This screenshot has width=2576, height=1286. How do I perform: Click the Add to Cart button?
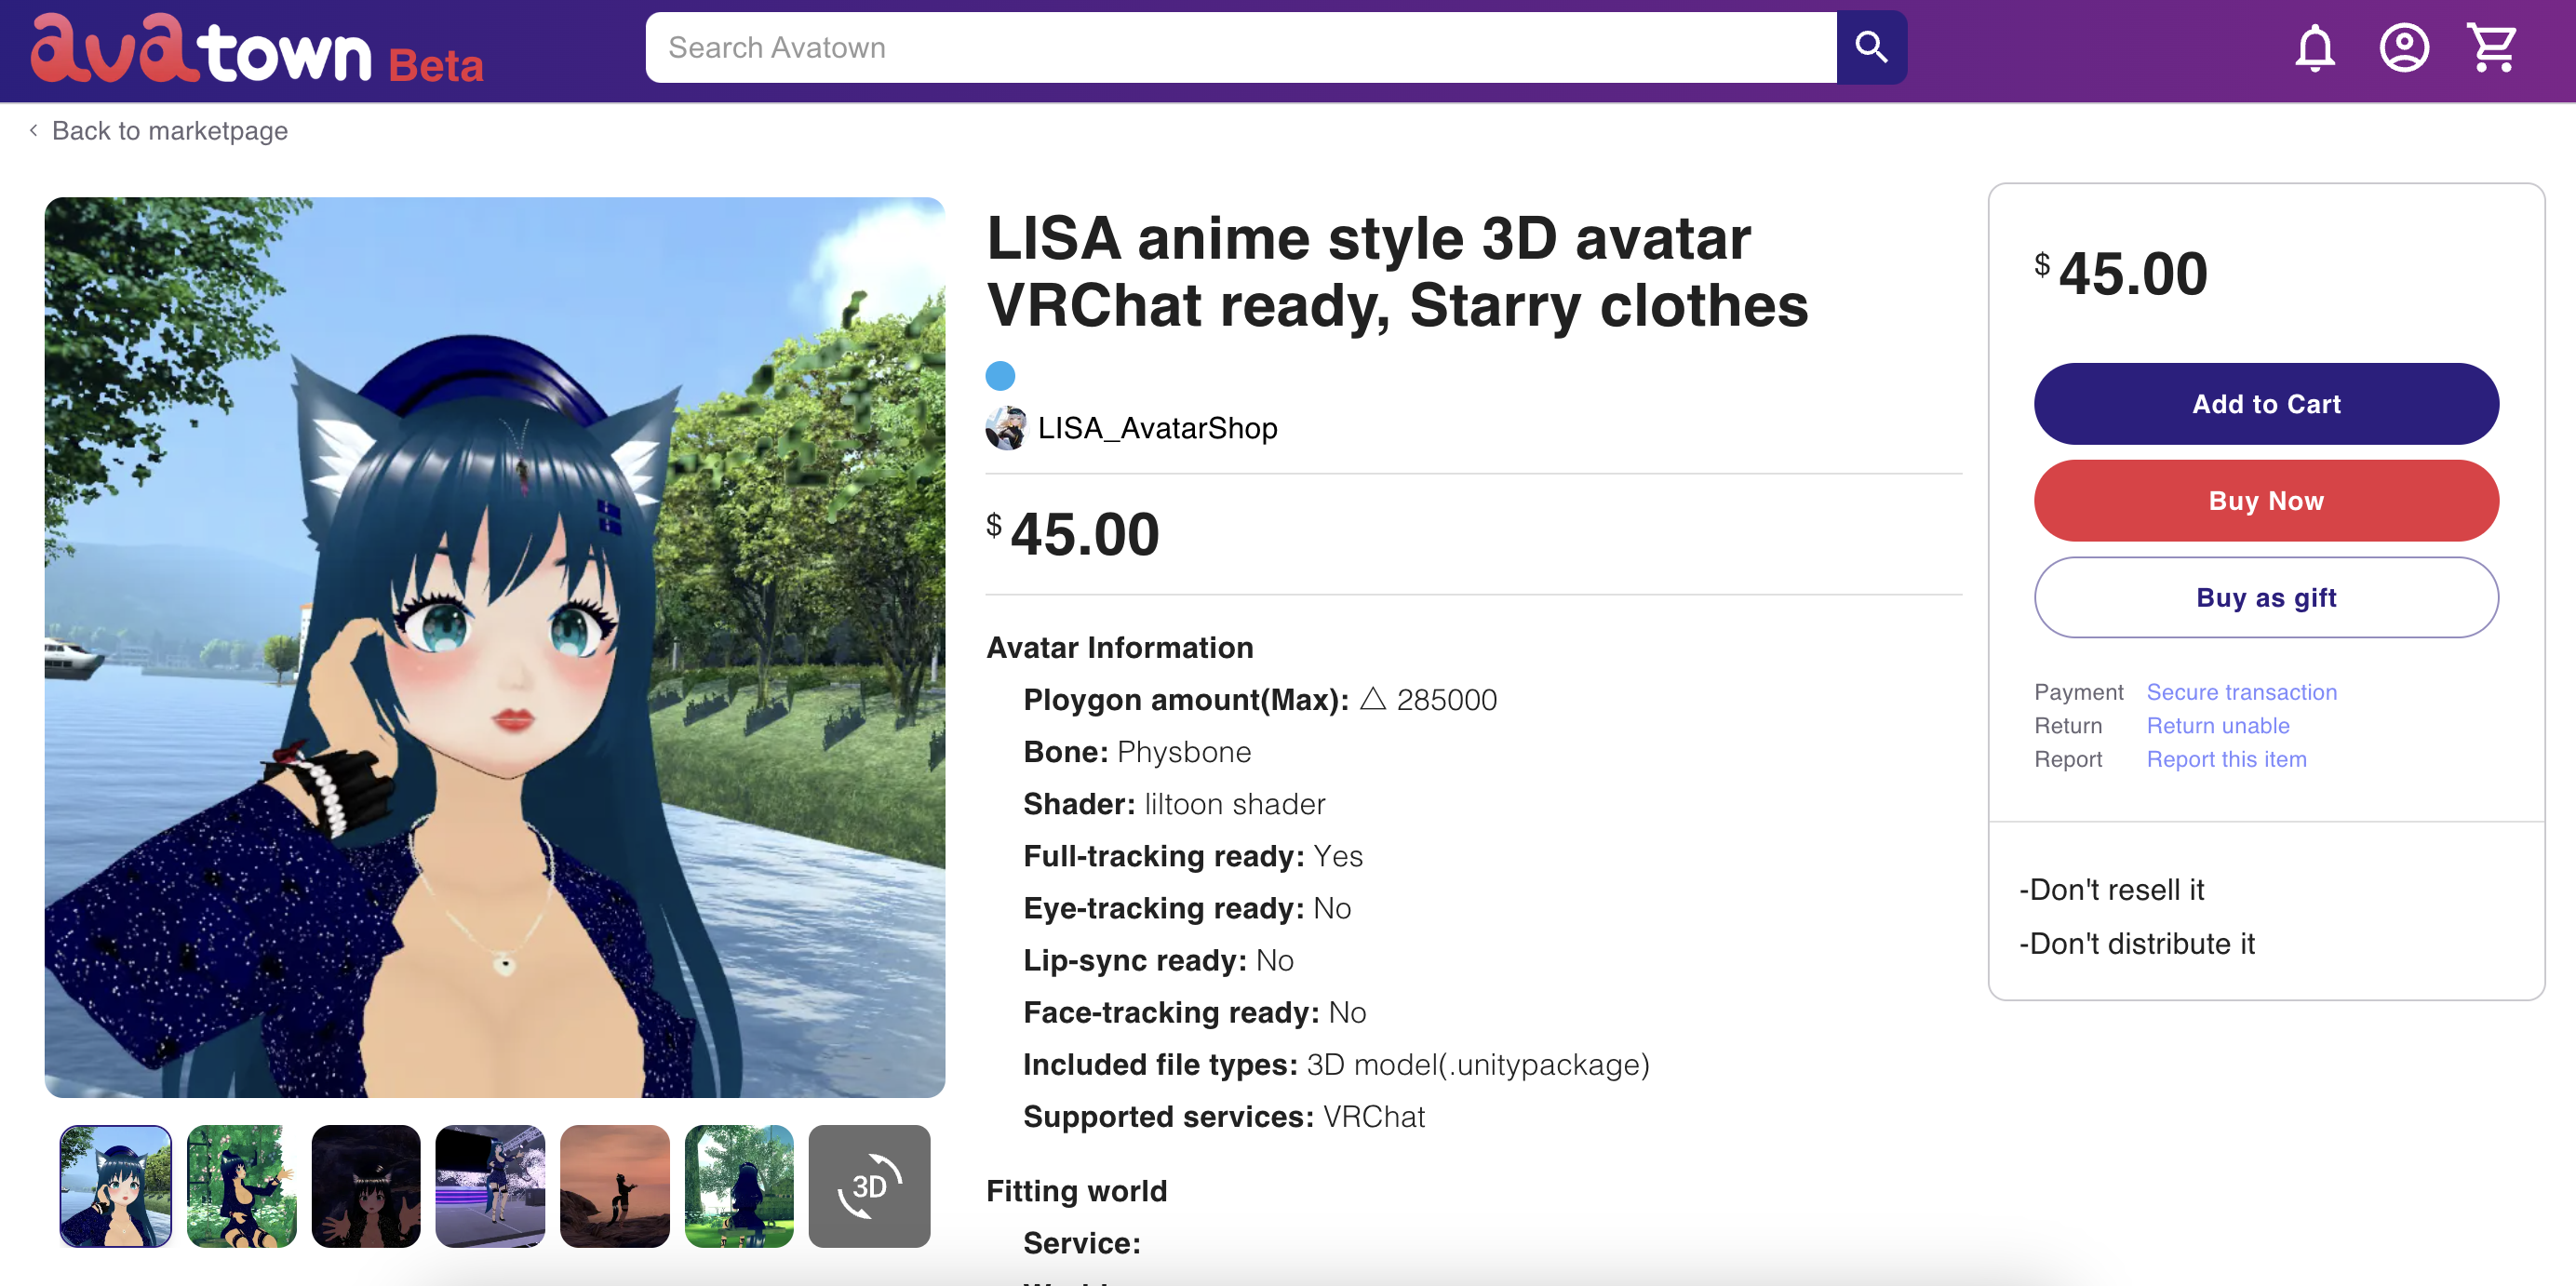pos(2265,404)
